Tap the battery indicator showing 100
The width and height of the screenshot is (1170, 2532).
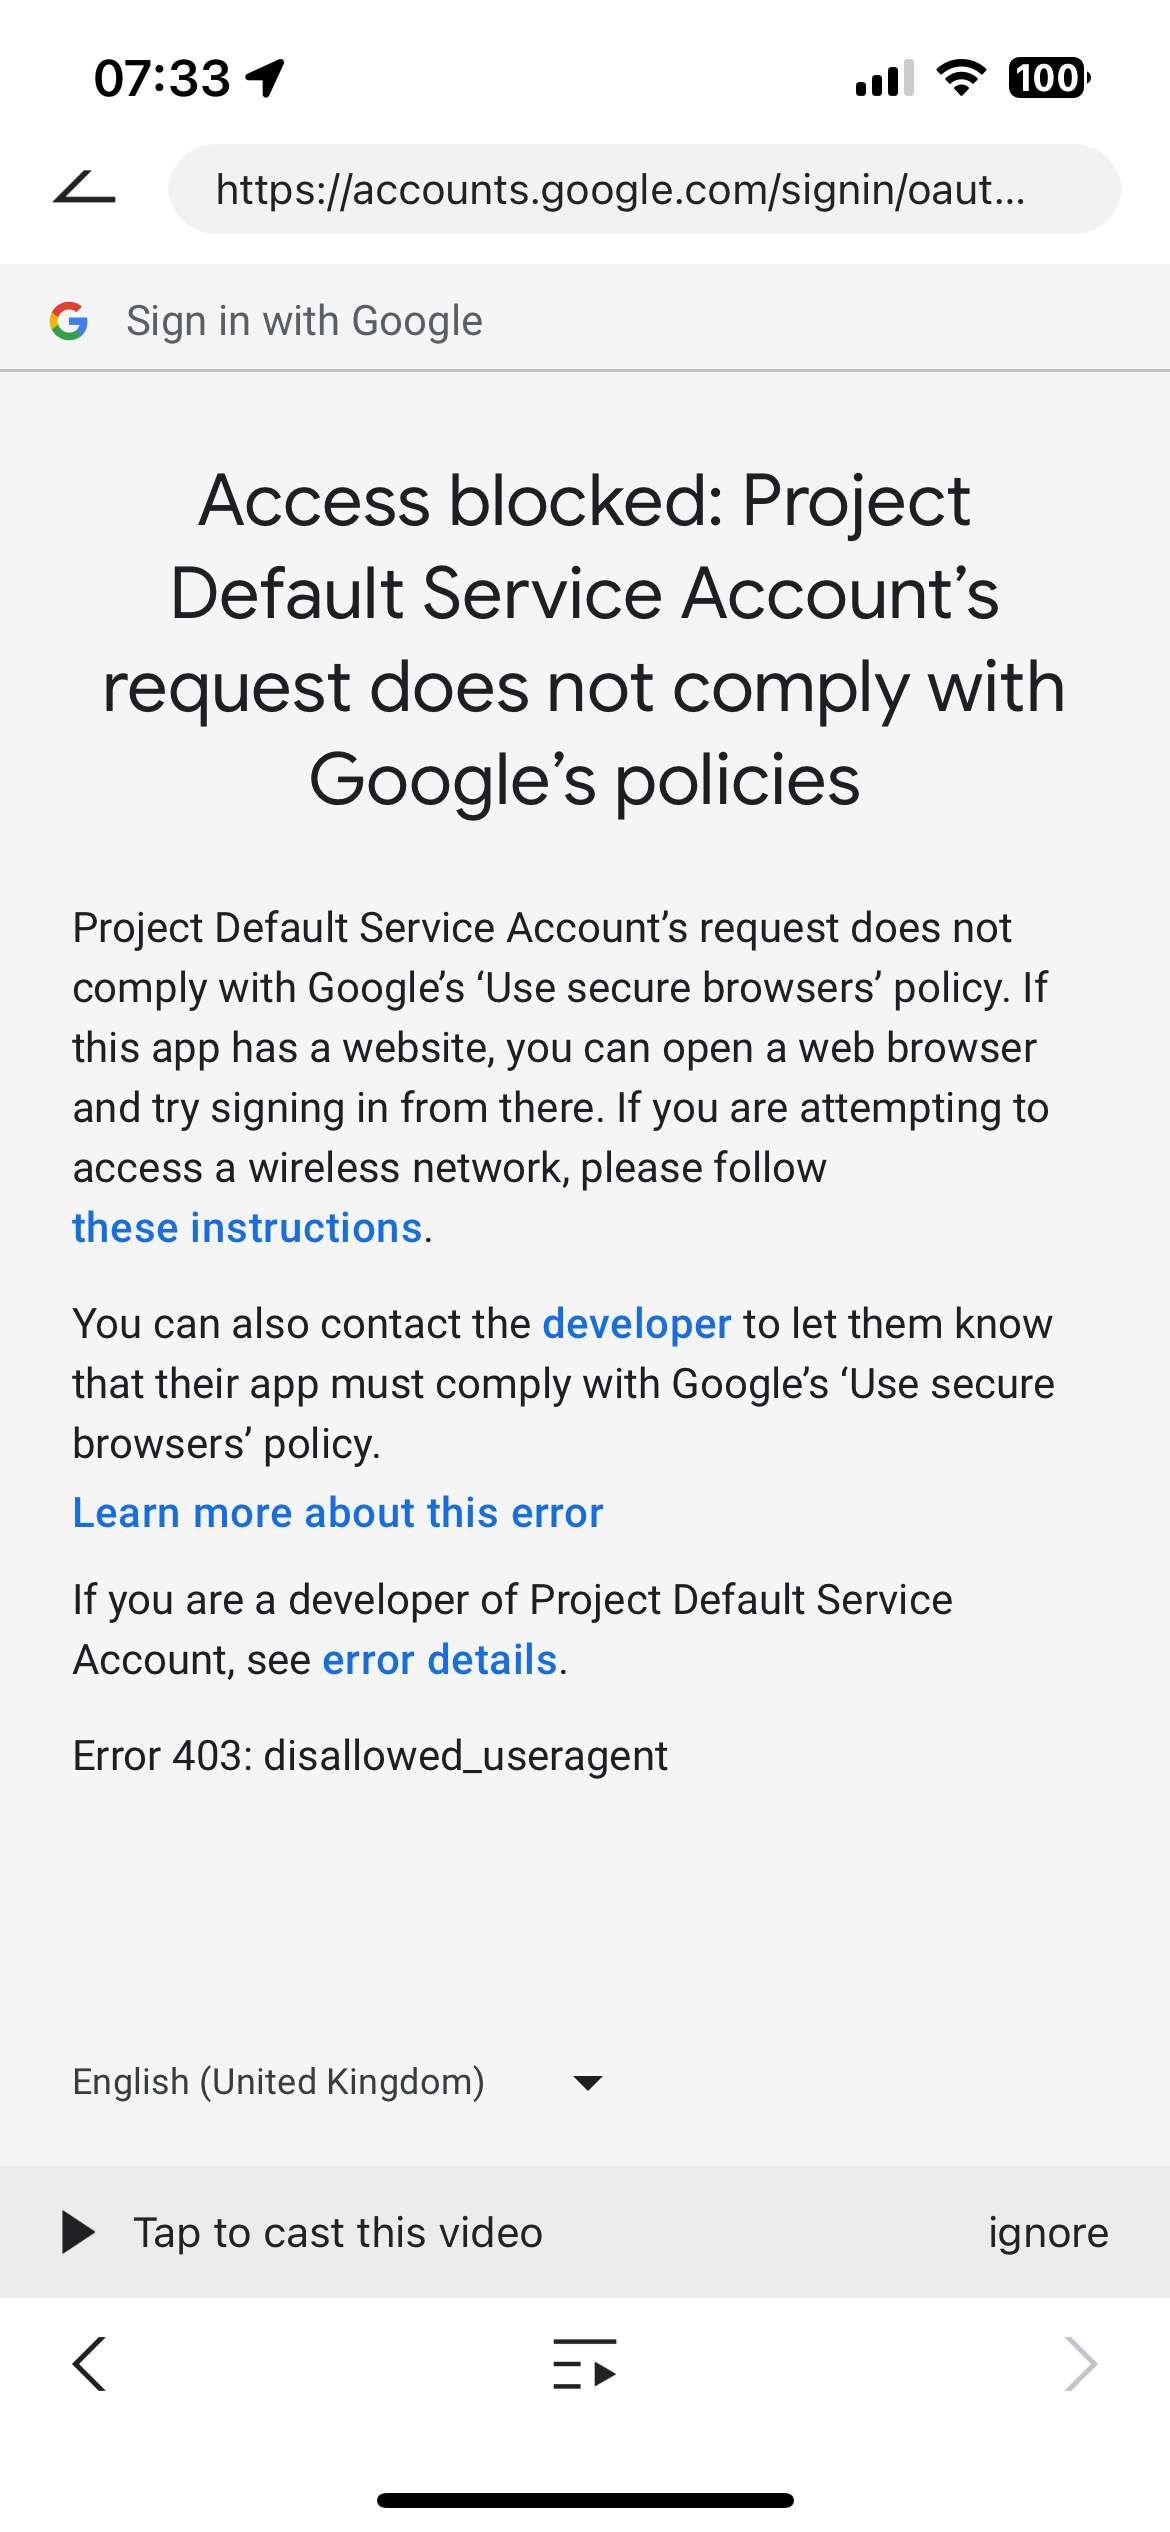coord(1048,78)
